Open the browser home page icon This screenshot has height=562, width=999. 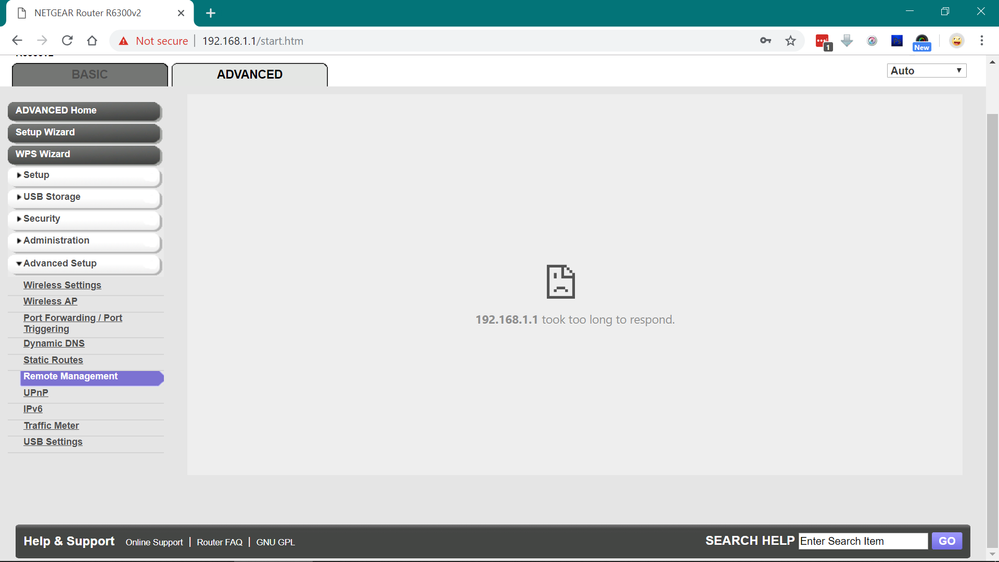pyautogui.click(x=92, y=41)
